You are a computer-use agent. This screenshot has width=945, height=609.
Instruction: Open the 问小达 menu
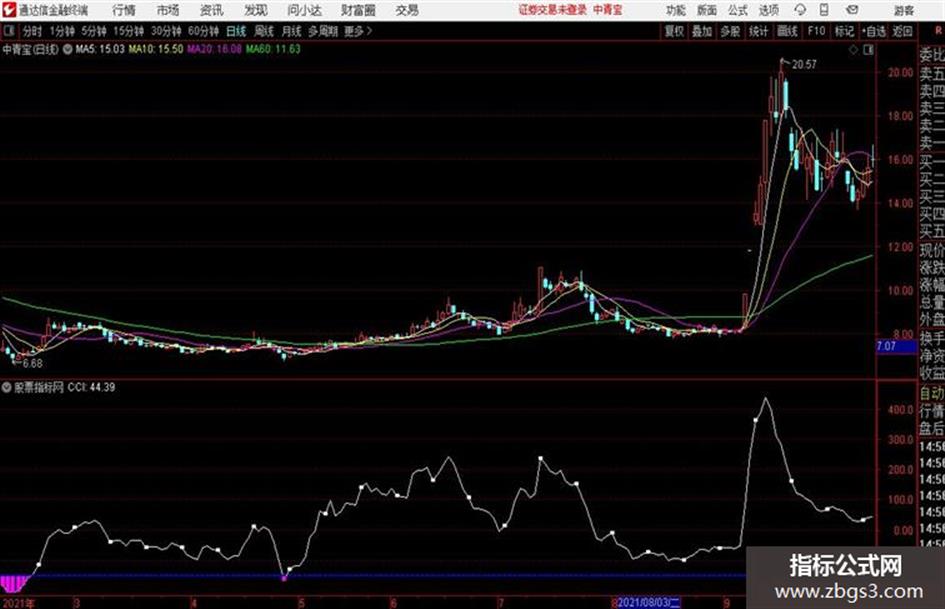click(x=304, y=10)
